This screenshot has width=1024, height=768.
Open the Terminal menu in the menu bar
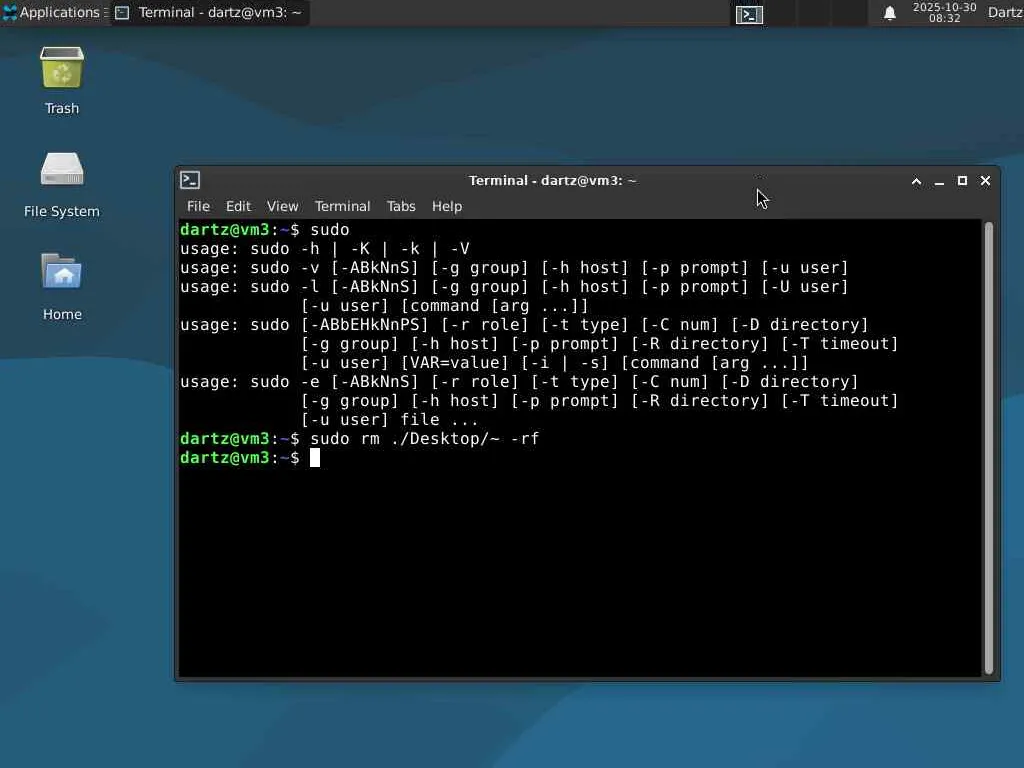342,206
